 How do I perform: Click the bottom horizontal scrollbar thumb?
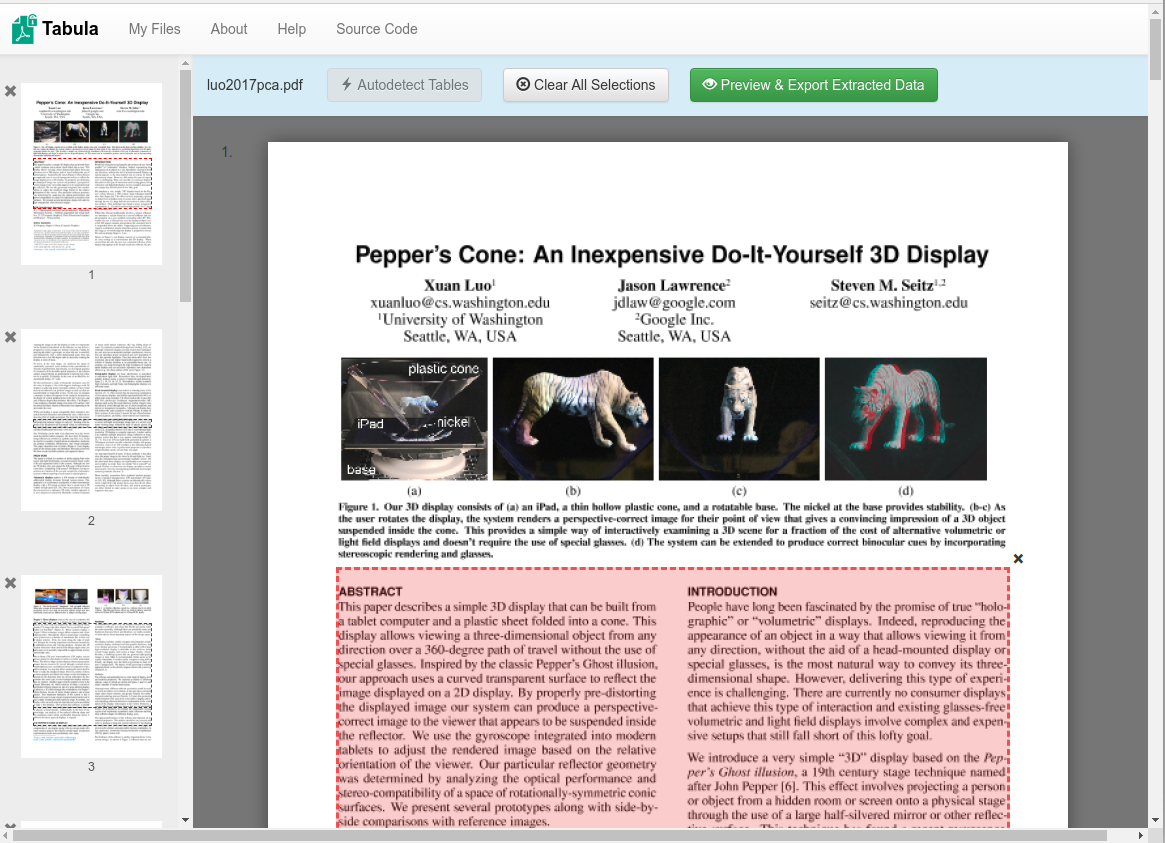pyautogui.click(x=559, y=836)
